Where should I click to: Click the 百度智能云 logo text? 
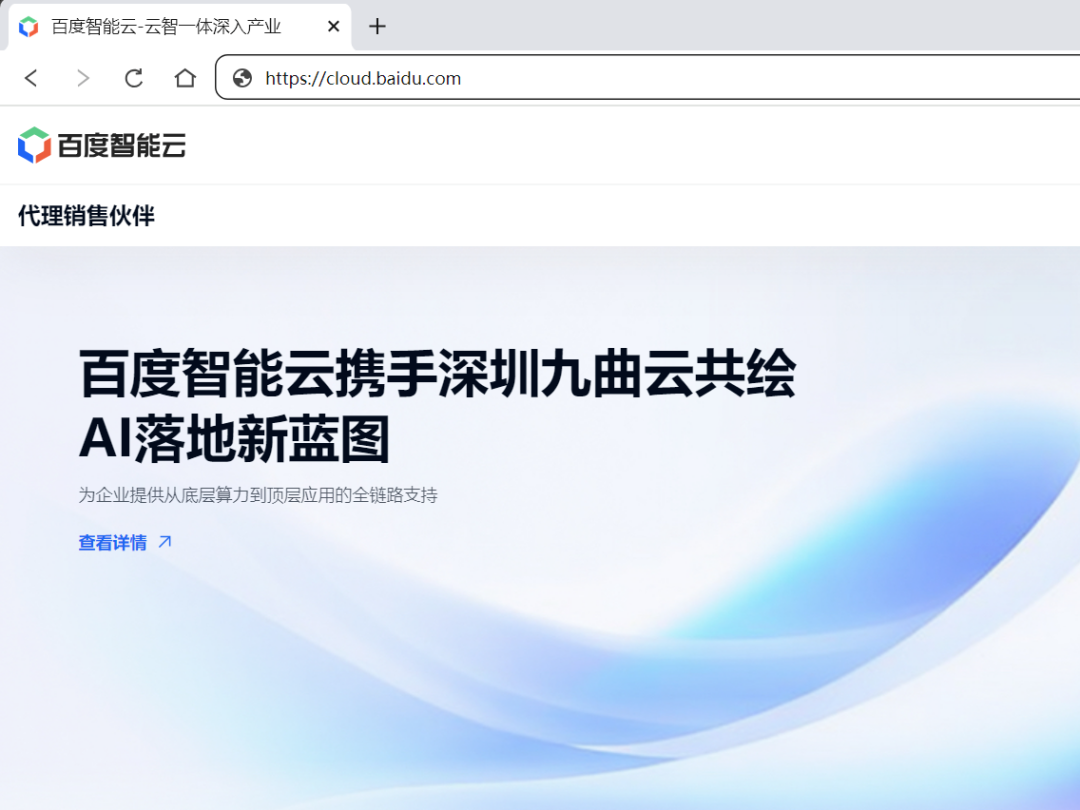[121, 146]
